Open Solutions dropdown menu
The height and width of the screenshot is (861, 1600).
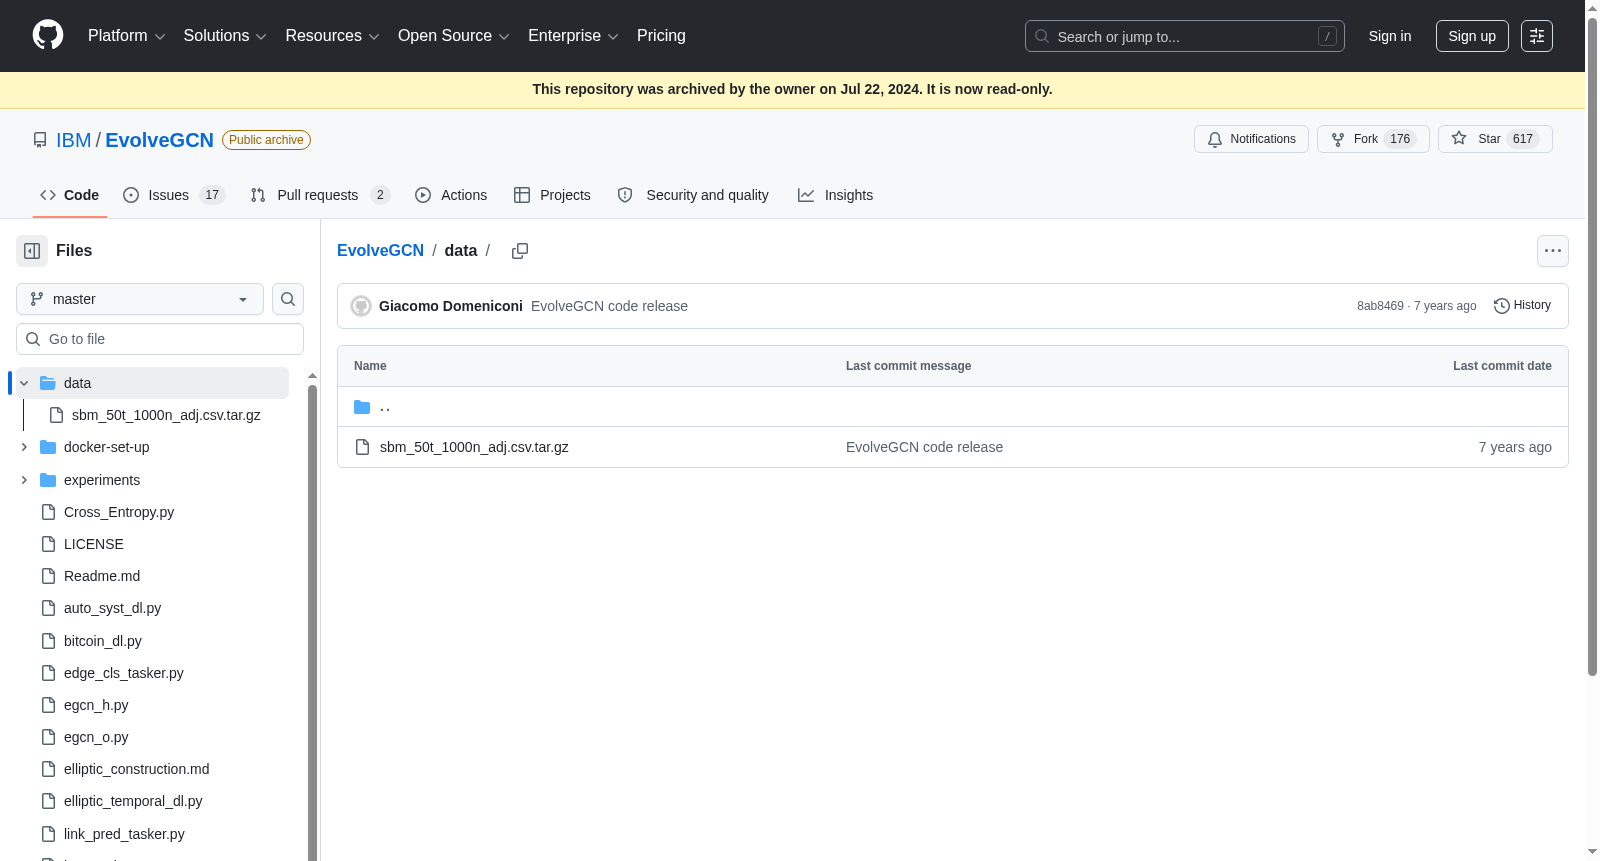click(x=225, y=36)
